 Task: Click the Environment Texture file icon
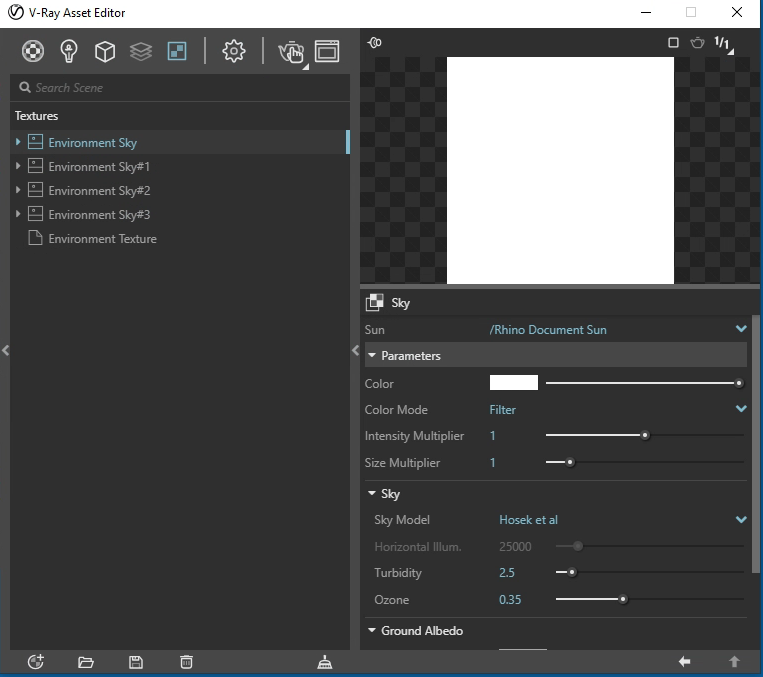[35, 238]
